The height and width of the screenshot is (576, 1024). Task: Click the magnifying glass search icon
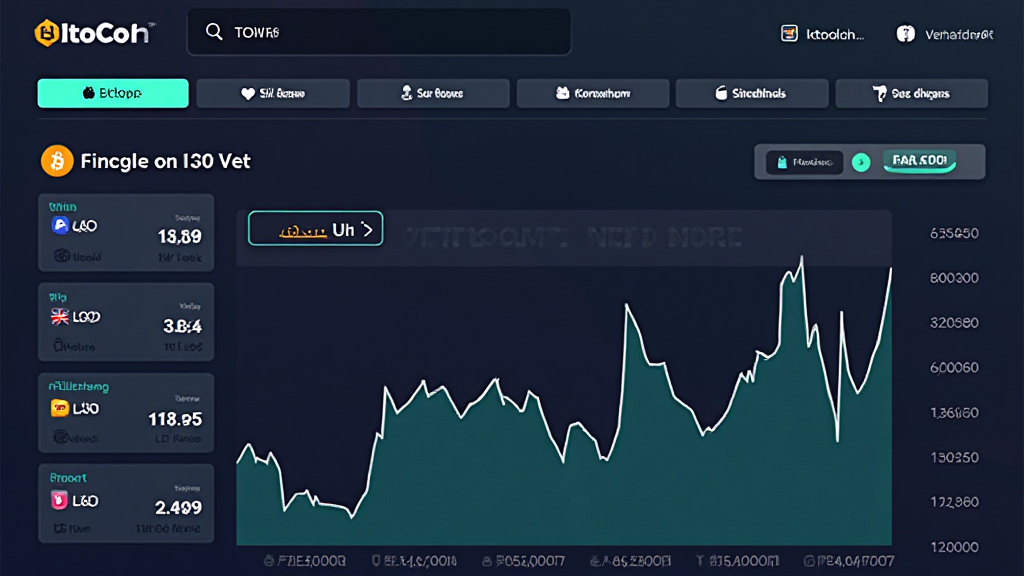tap(214, 32)
